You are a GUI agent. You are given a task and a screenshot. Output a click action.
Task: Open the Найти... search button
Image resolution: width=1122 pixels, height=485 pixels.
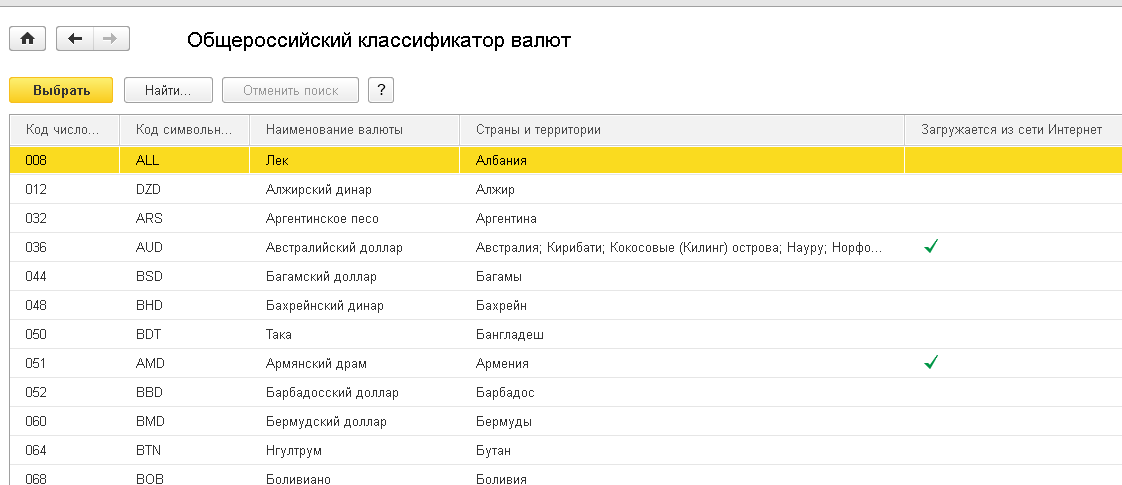168,90
